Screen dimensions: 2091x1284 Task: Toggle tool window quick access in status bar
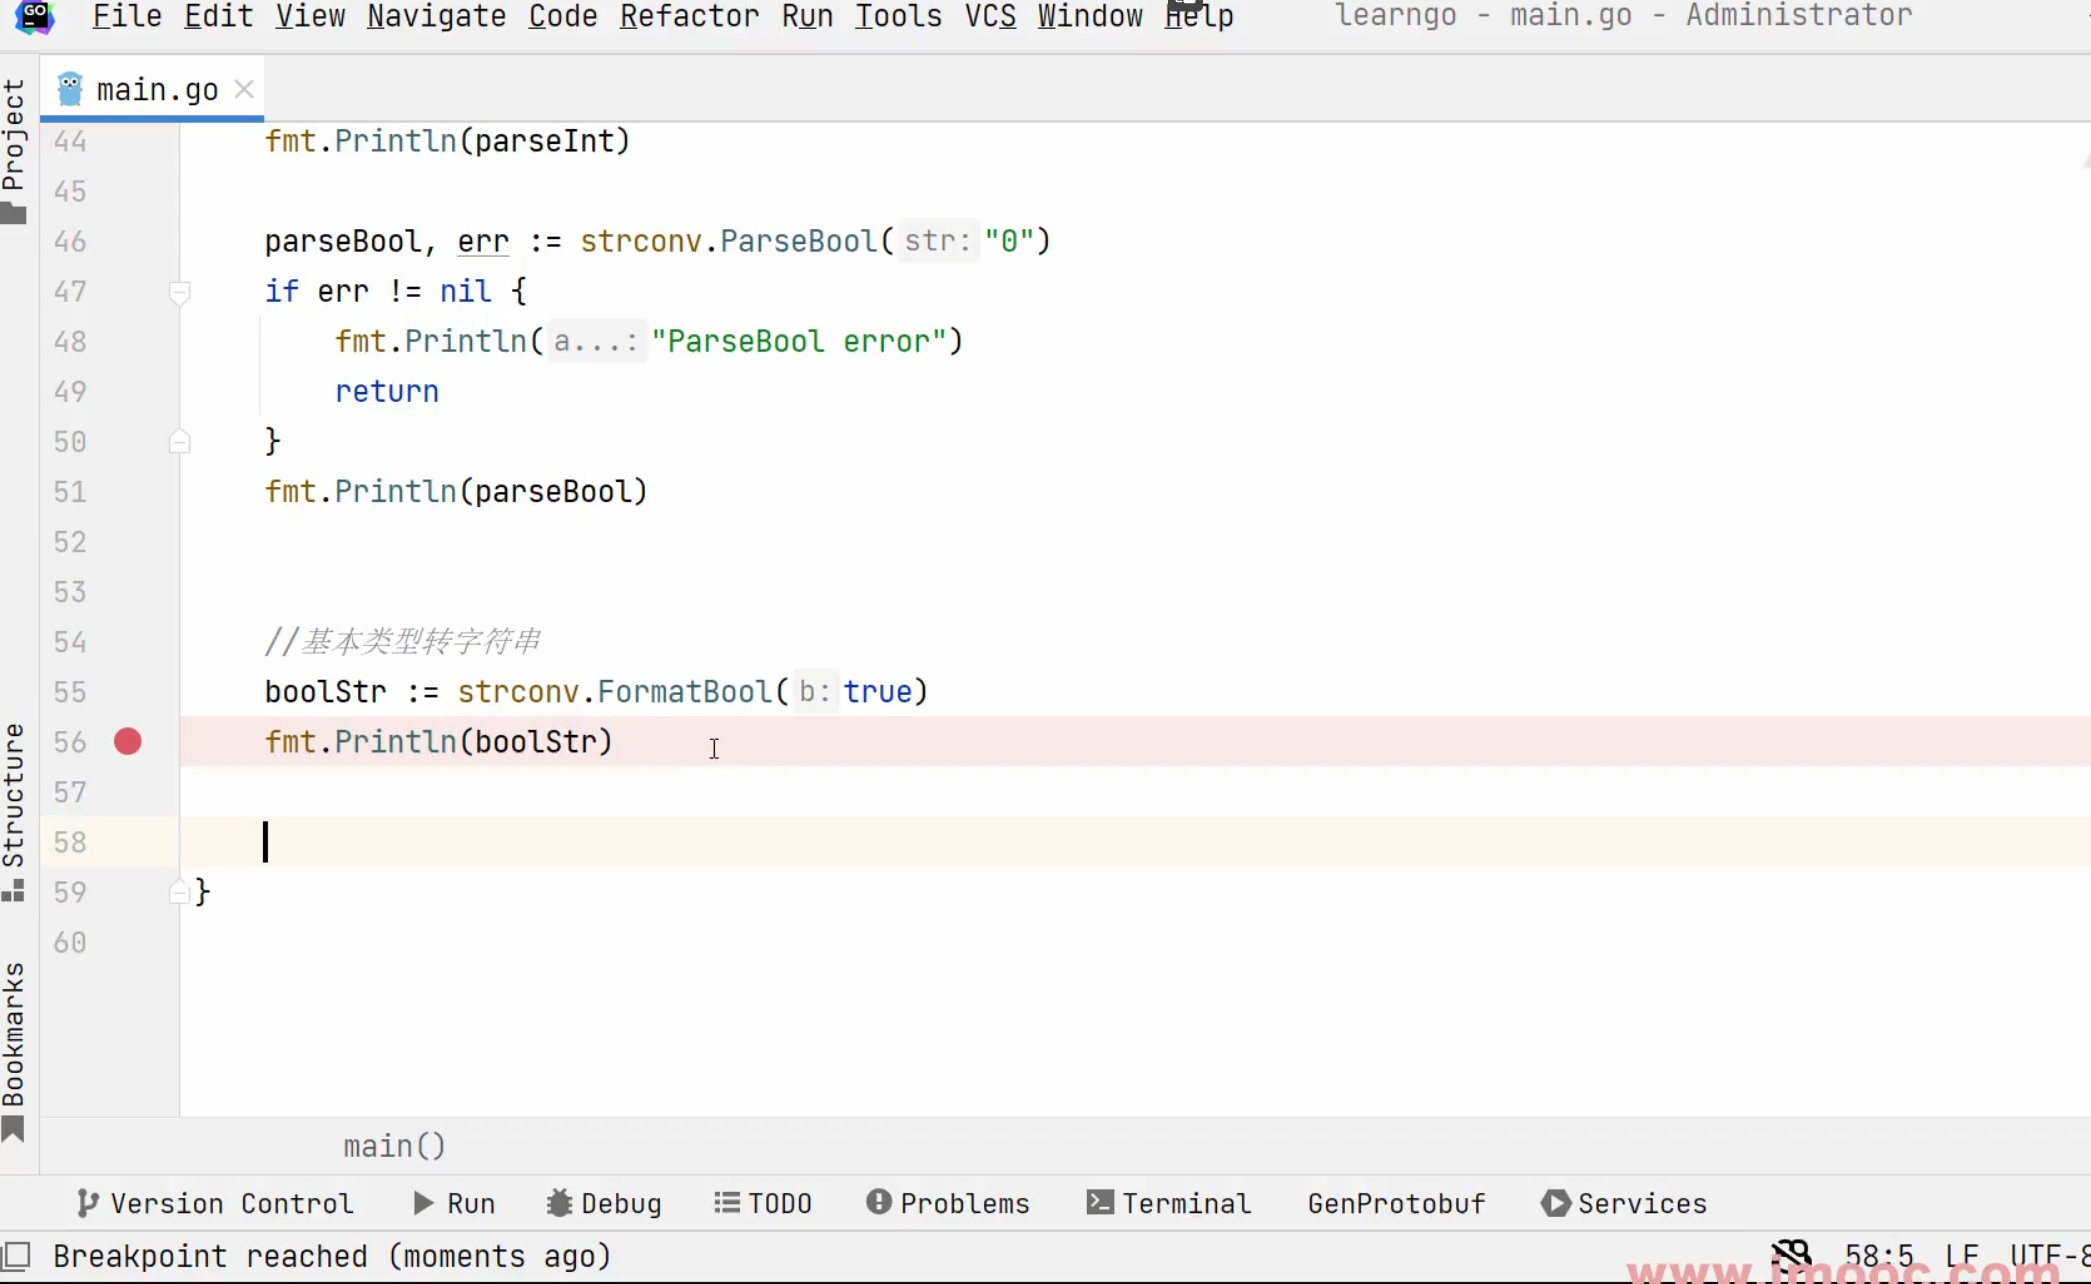point(17,1256)
